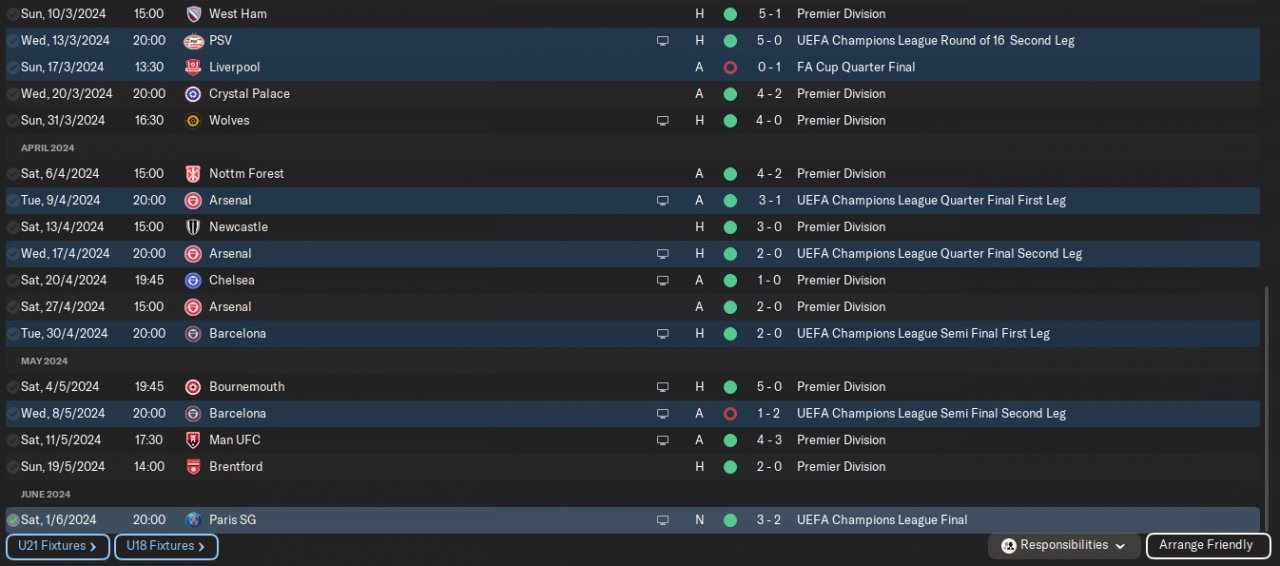Click the red loss indicator on Liverpool row
This screenshot has height=566, width=1280.
[730, 67]
